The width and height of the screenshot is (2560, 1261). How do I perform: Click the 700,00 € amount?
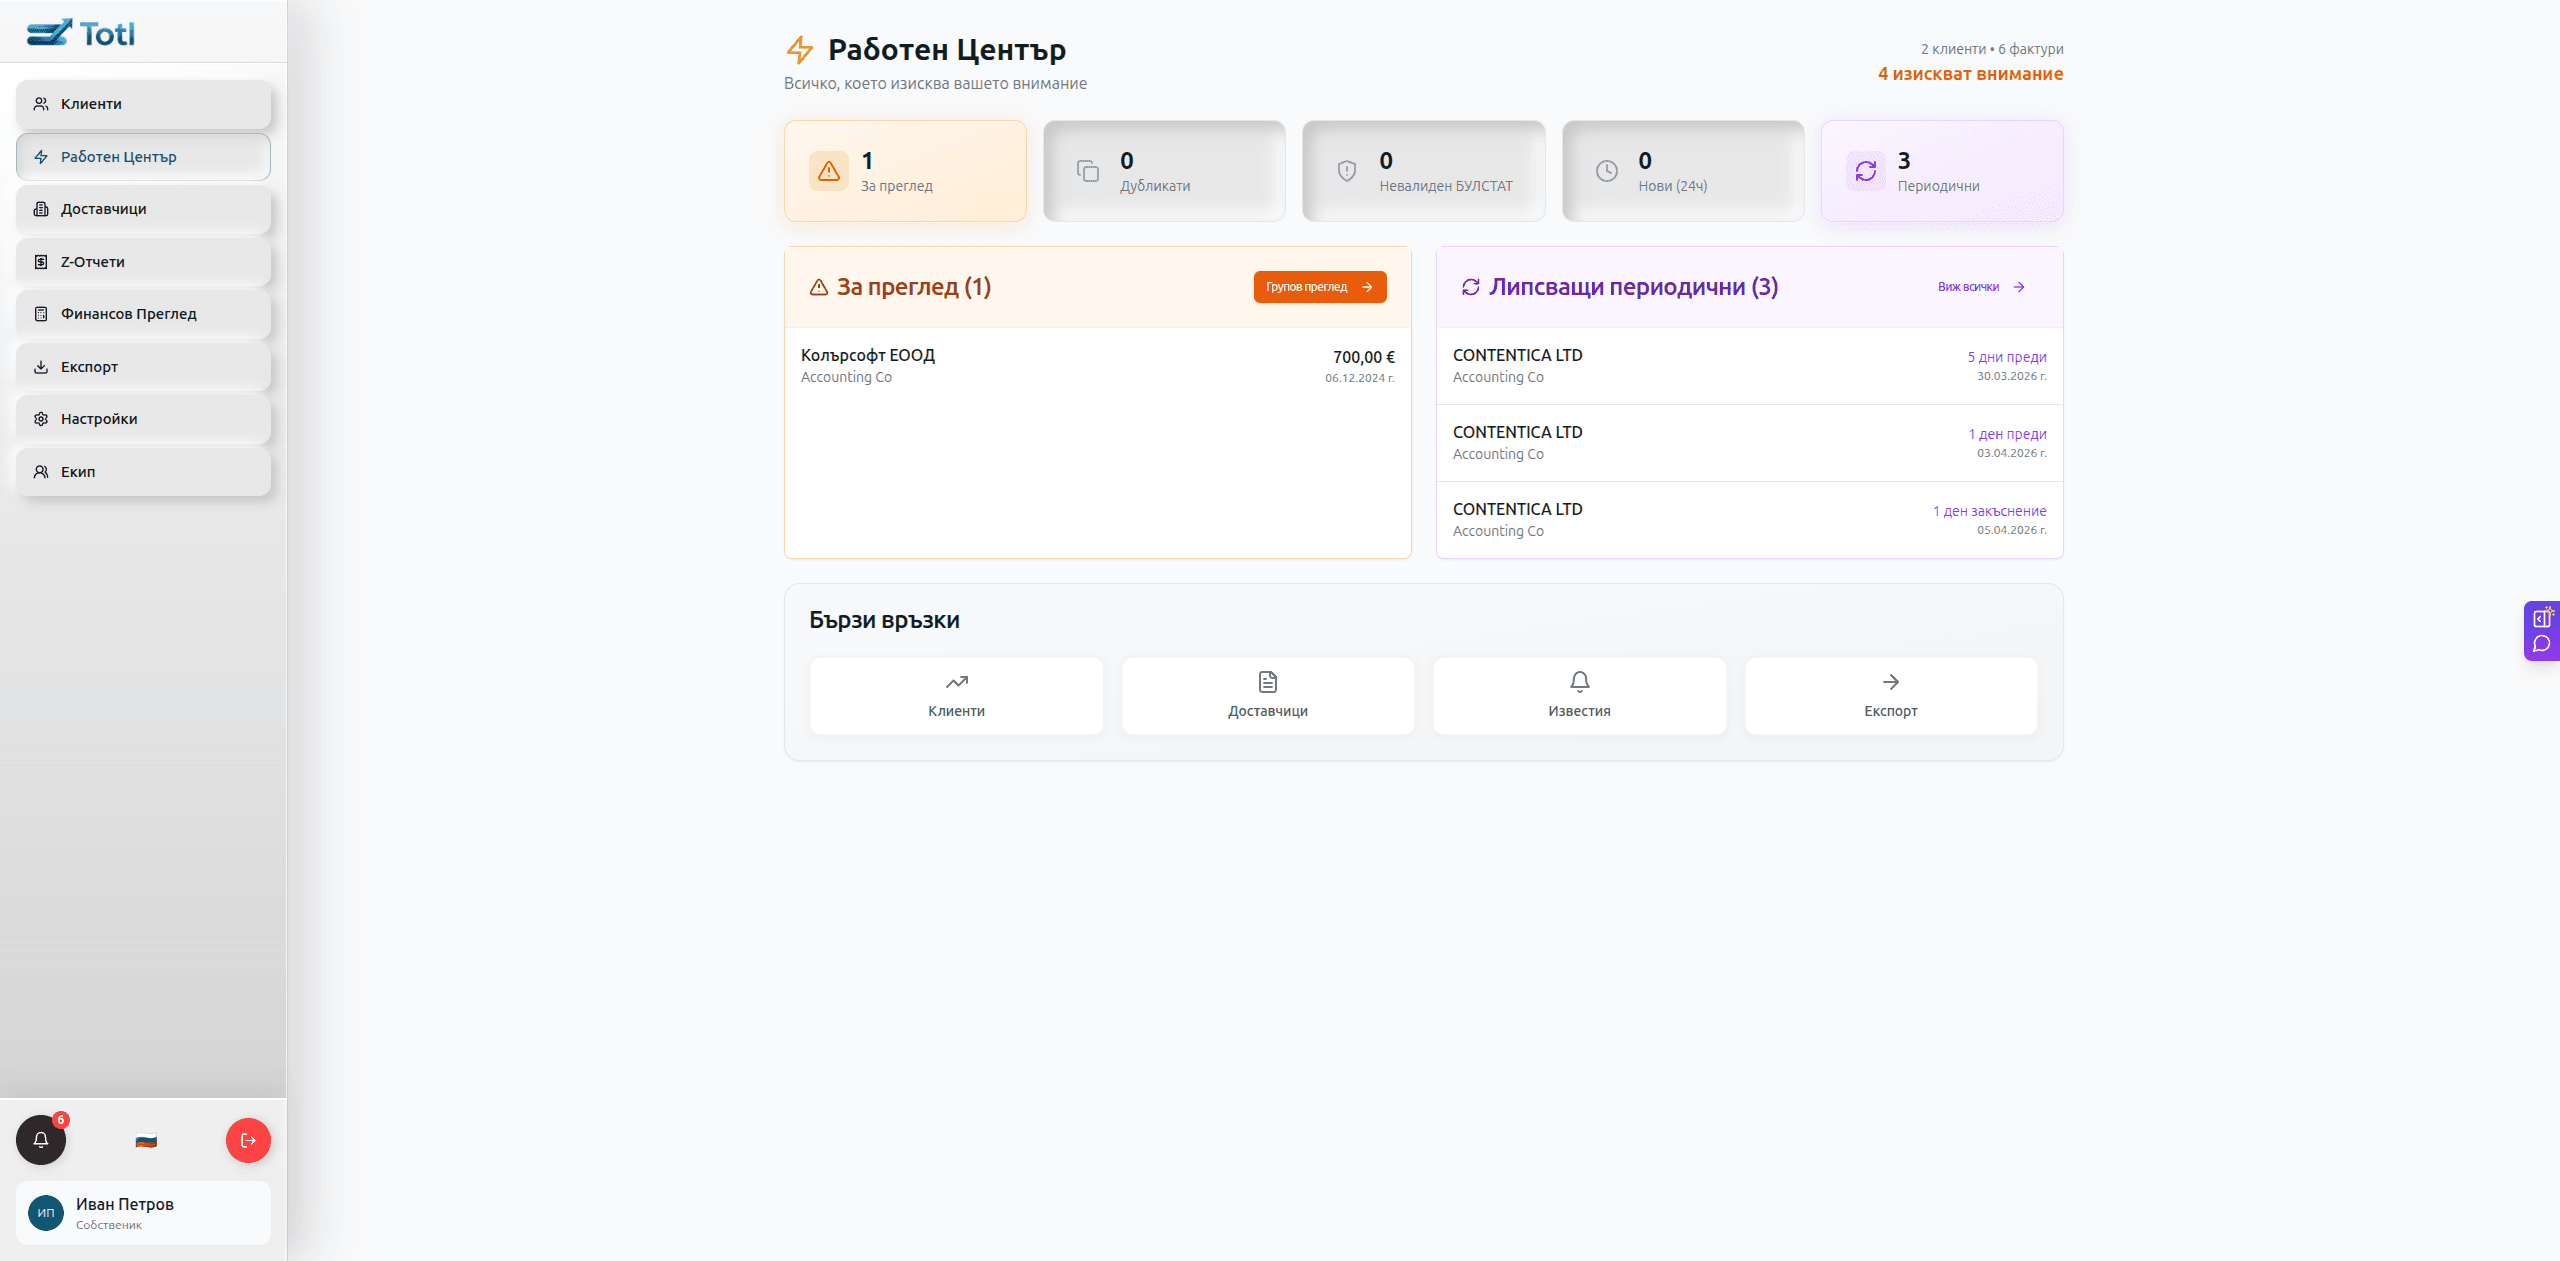click(1363, 357)
